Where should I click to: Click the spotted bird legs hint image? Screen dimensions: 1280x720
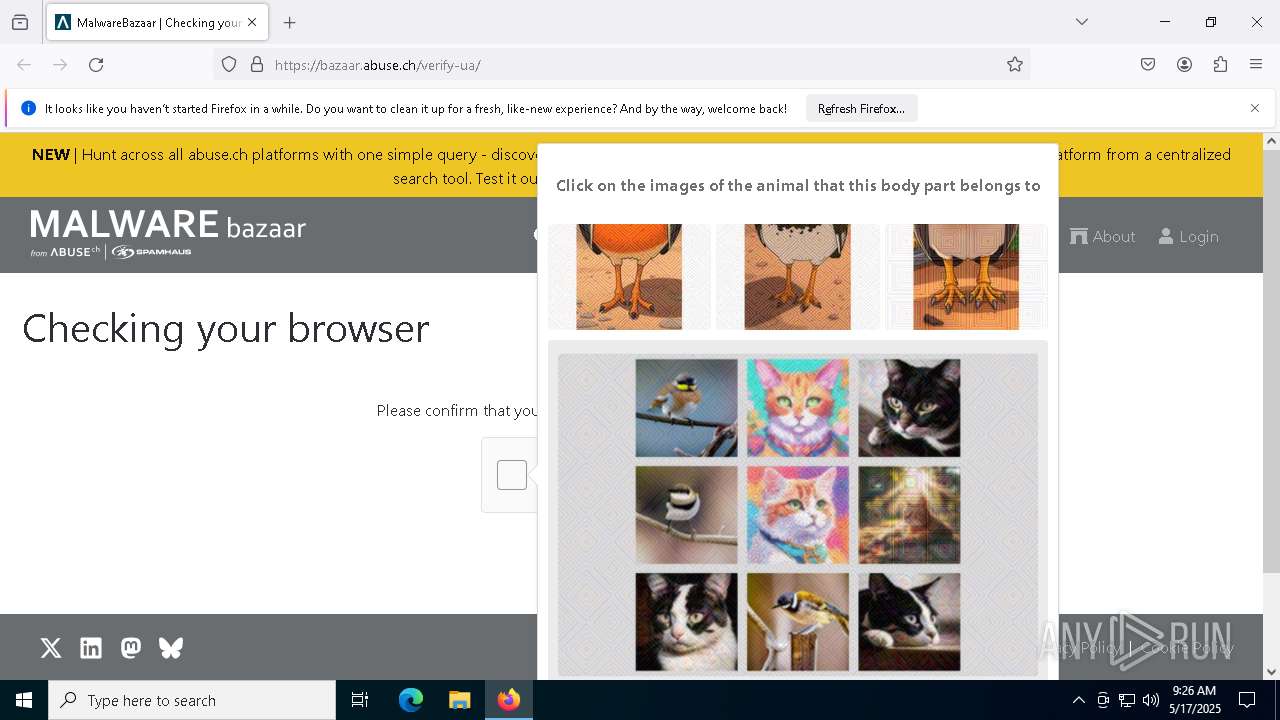tap(798, 277)
